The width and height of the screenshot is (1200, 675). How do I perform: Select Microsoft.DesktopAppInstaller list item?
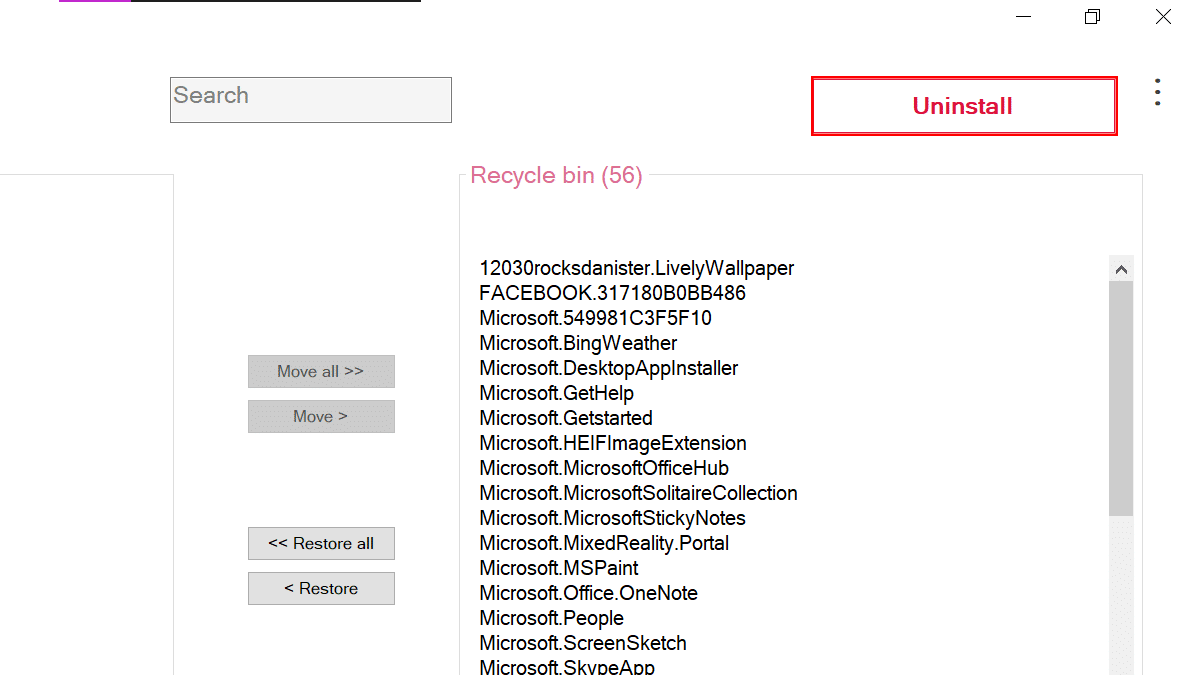tap(608, 368)
